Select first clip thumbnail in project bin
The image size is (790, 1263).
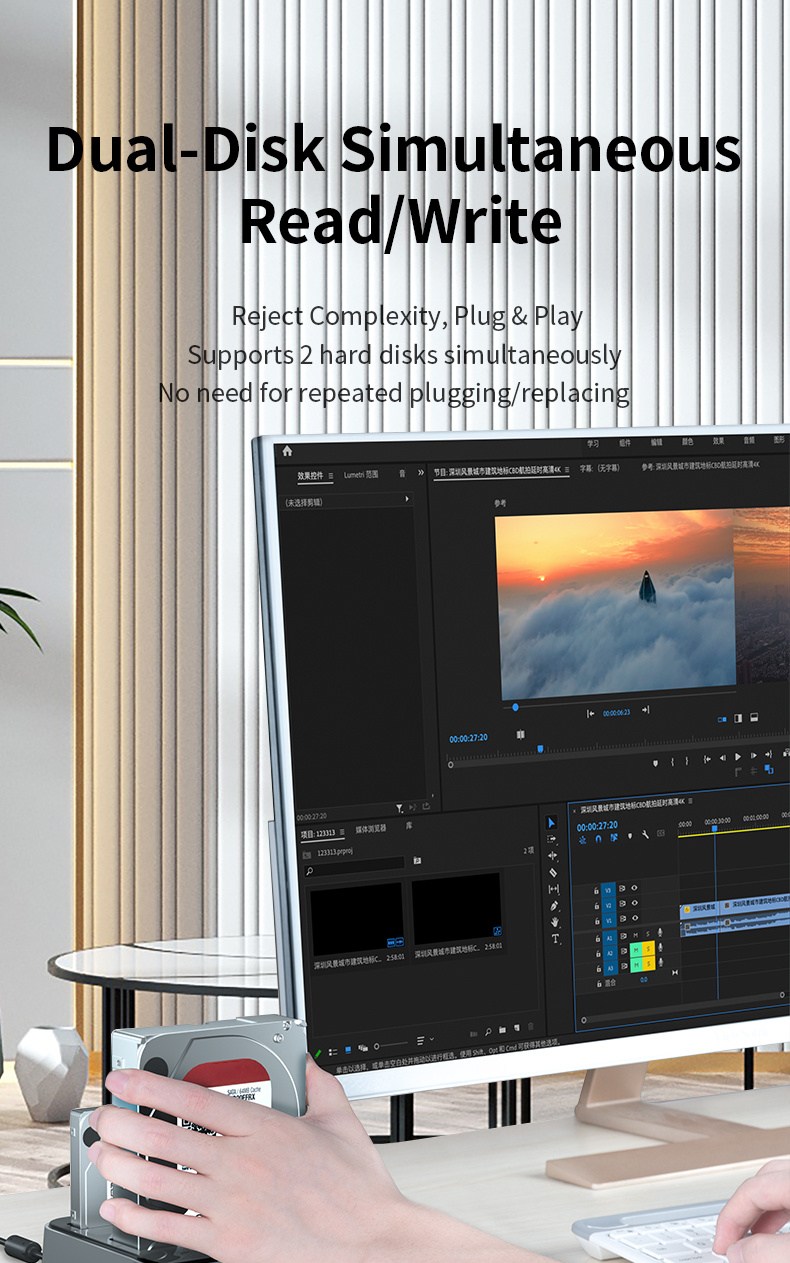[357, 917]
